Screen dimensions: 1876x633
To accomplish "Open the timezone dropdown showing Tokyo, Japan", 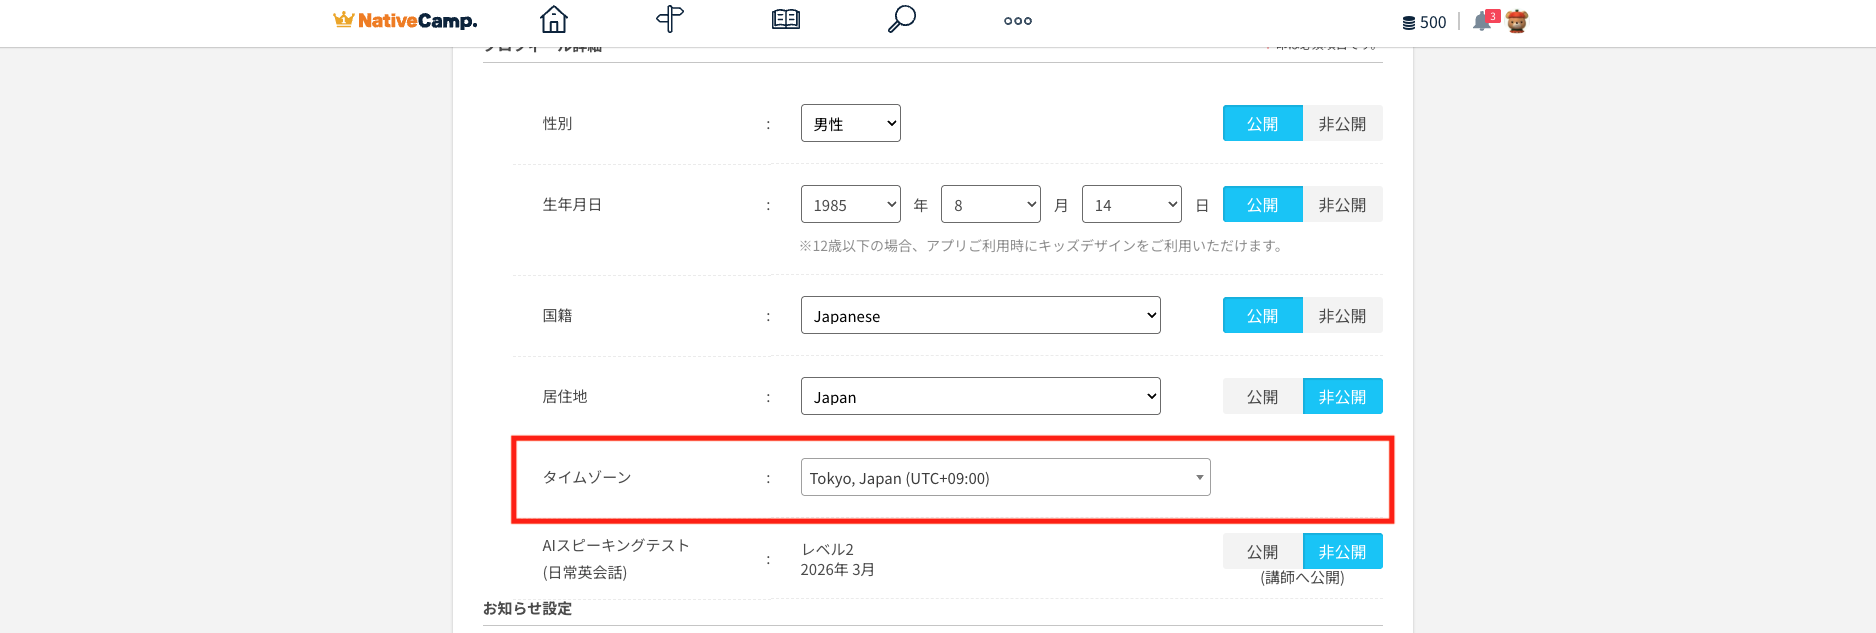I will tap(1005, 478).
